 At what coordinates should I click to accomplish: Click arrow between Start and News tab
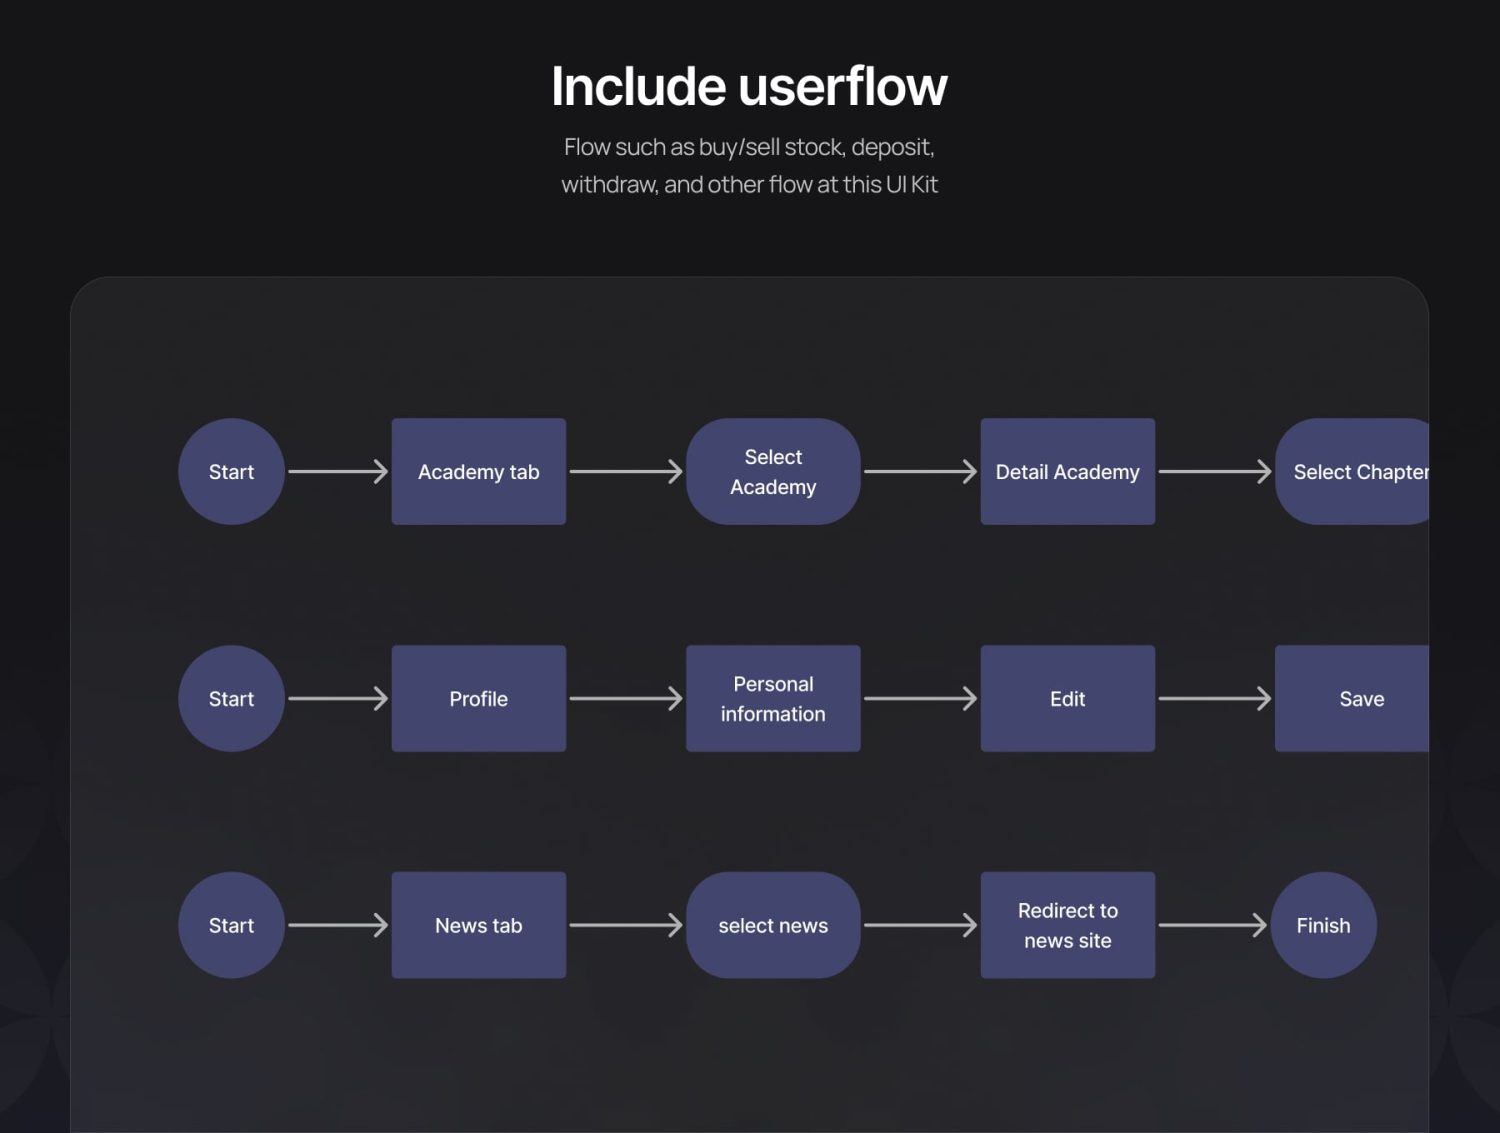(x=338, y=925)
